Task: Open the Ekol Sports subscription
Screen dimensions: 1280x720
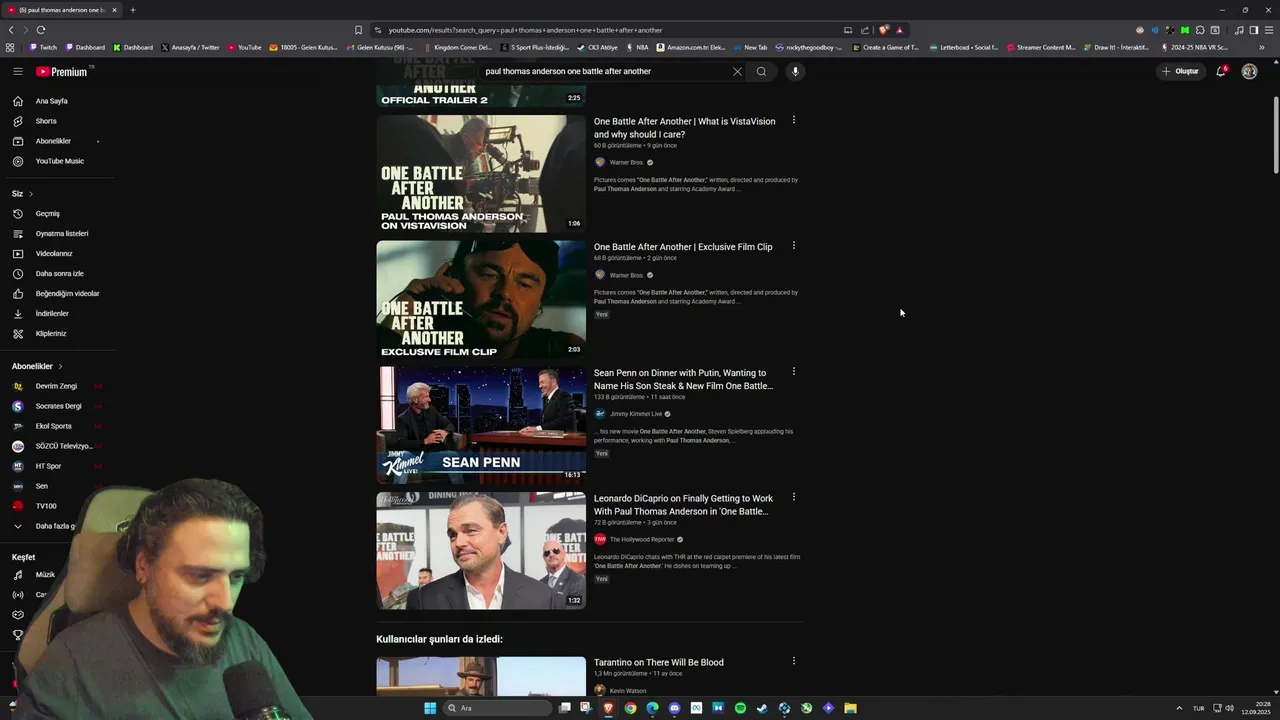Action: click(54, 426)
